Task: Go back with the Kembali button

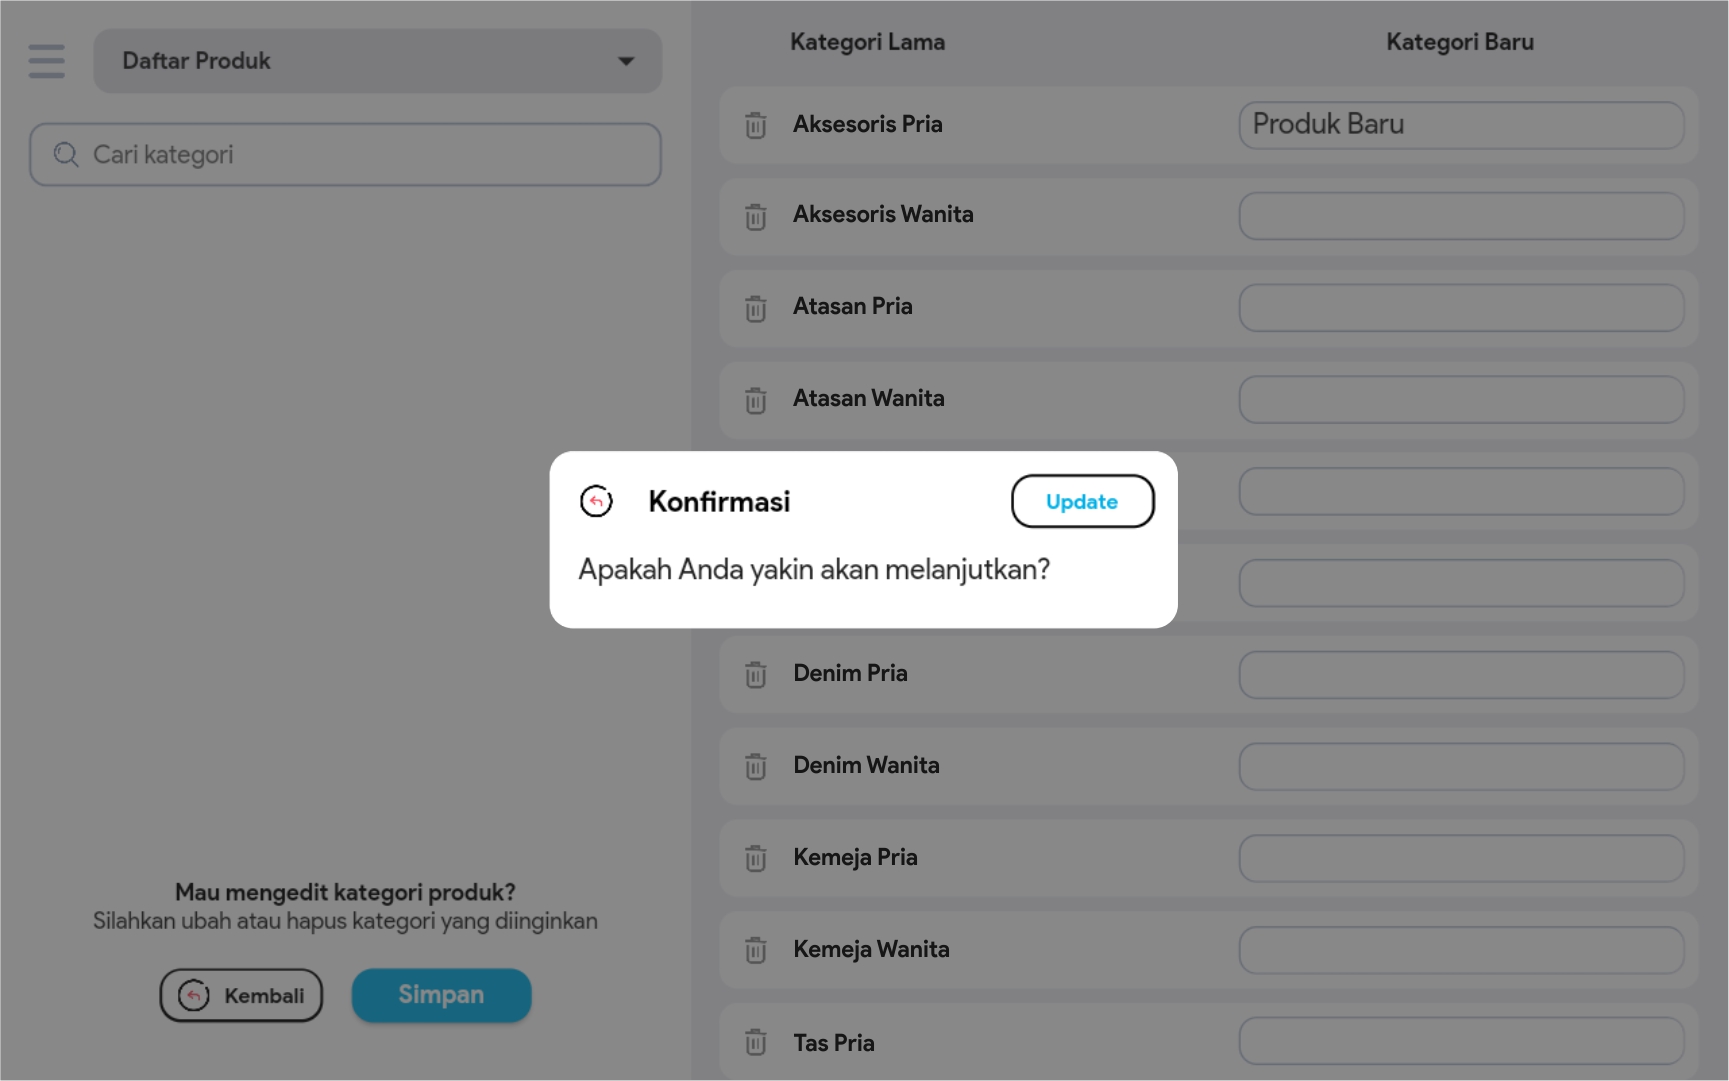Action: 241,995
